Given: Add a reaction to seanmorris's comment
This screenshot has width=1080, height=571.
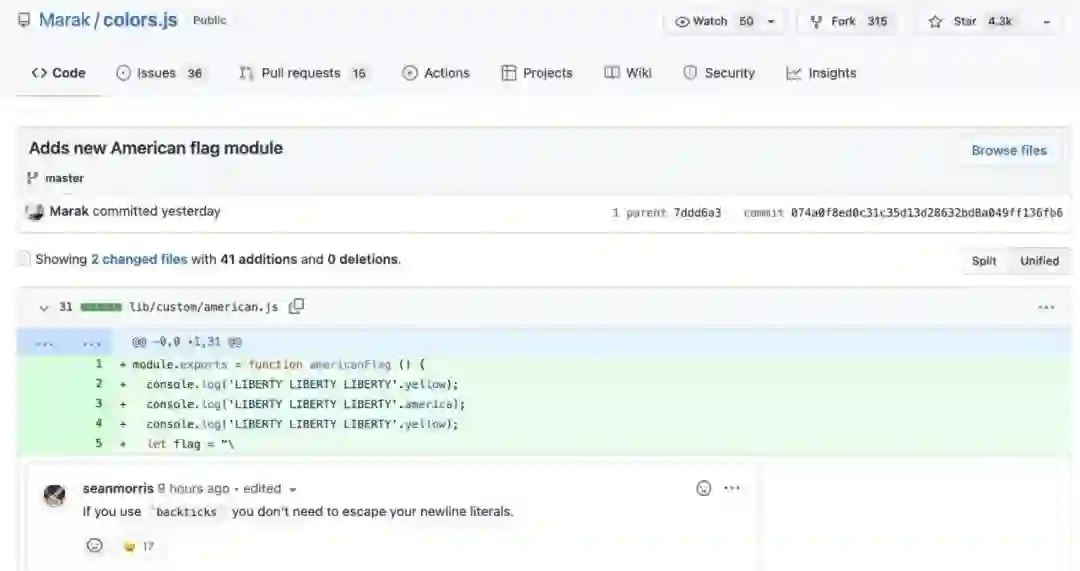Looking at the screenshot, I should [x=704, y=488].
